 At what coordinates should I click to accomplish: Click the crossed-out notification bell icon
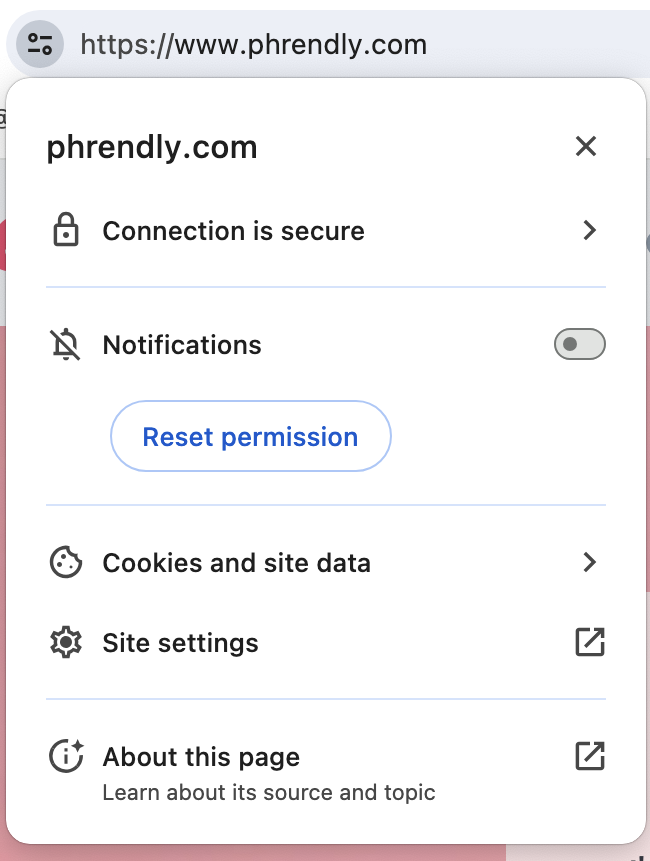click(65, 344)
